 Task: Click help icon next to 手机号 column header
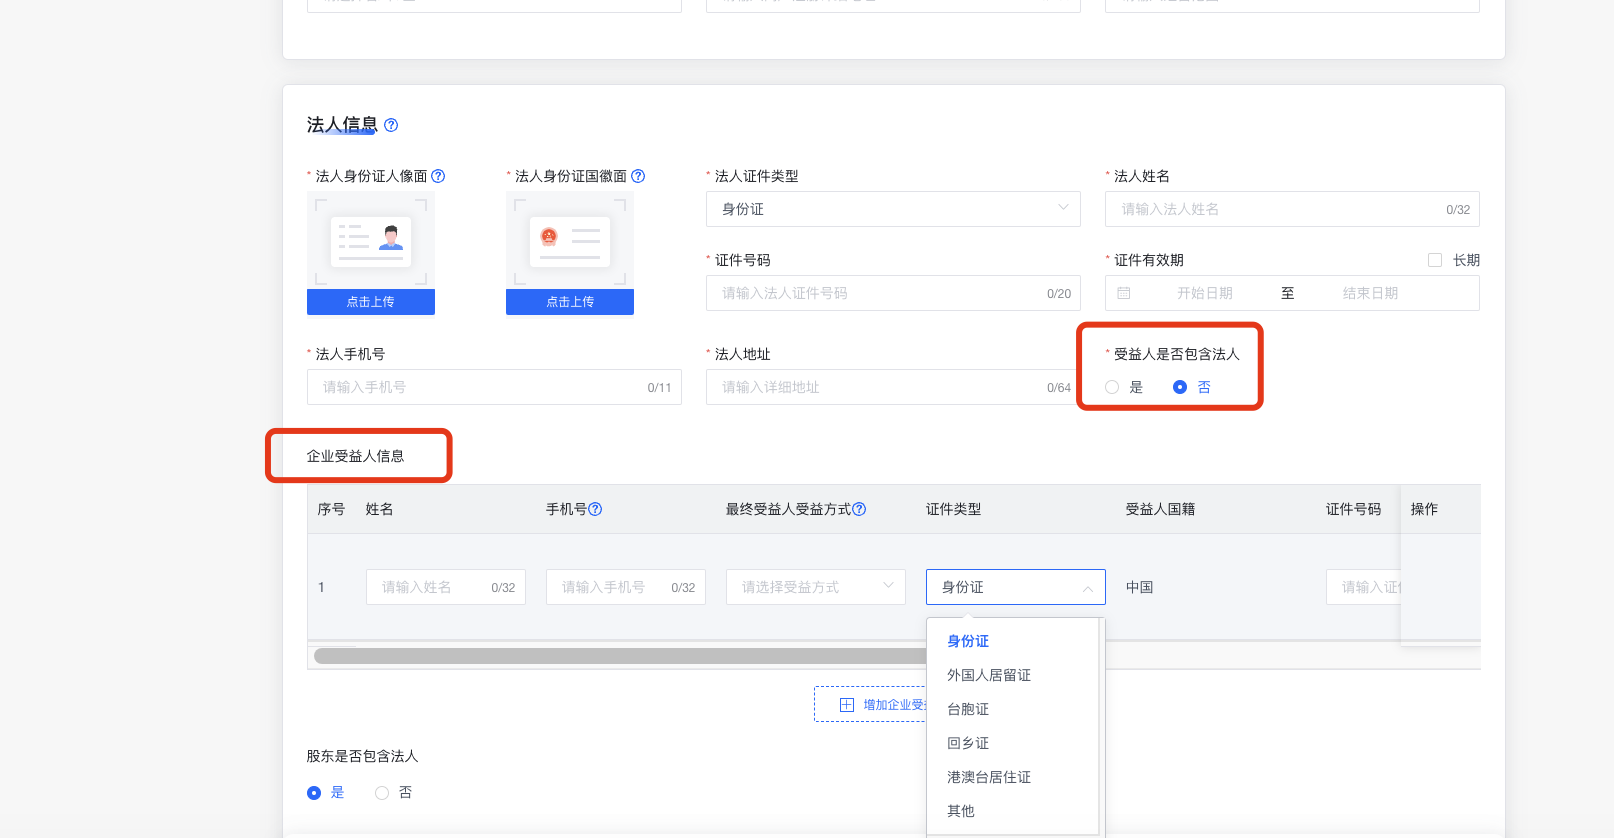[595, 509]
